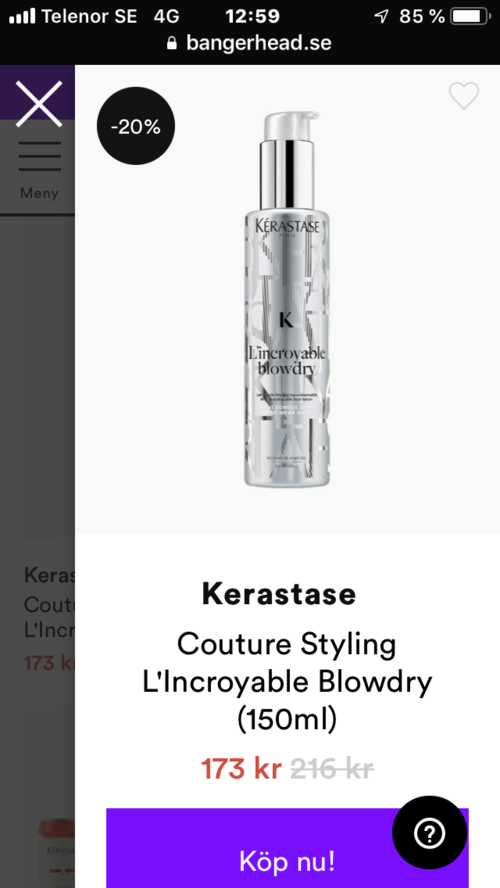This screenshot has height=888, width=500.
Task: Tap the signal strength bars icon
Action: [22, 16]
